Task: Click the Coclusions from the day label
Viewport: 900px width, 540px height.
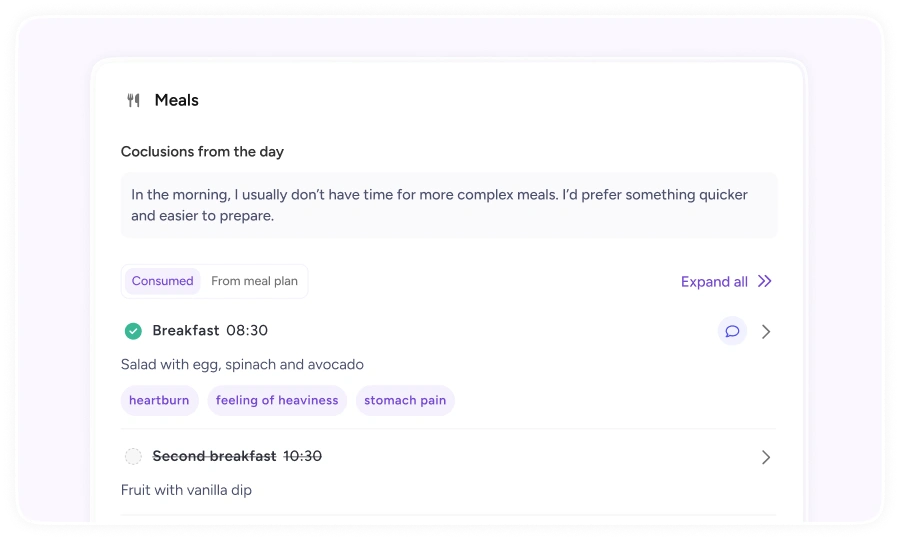Action: 202,151
